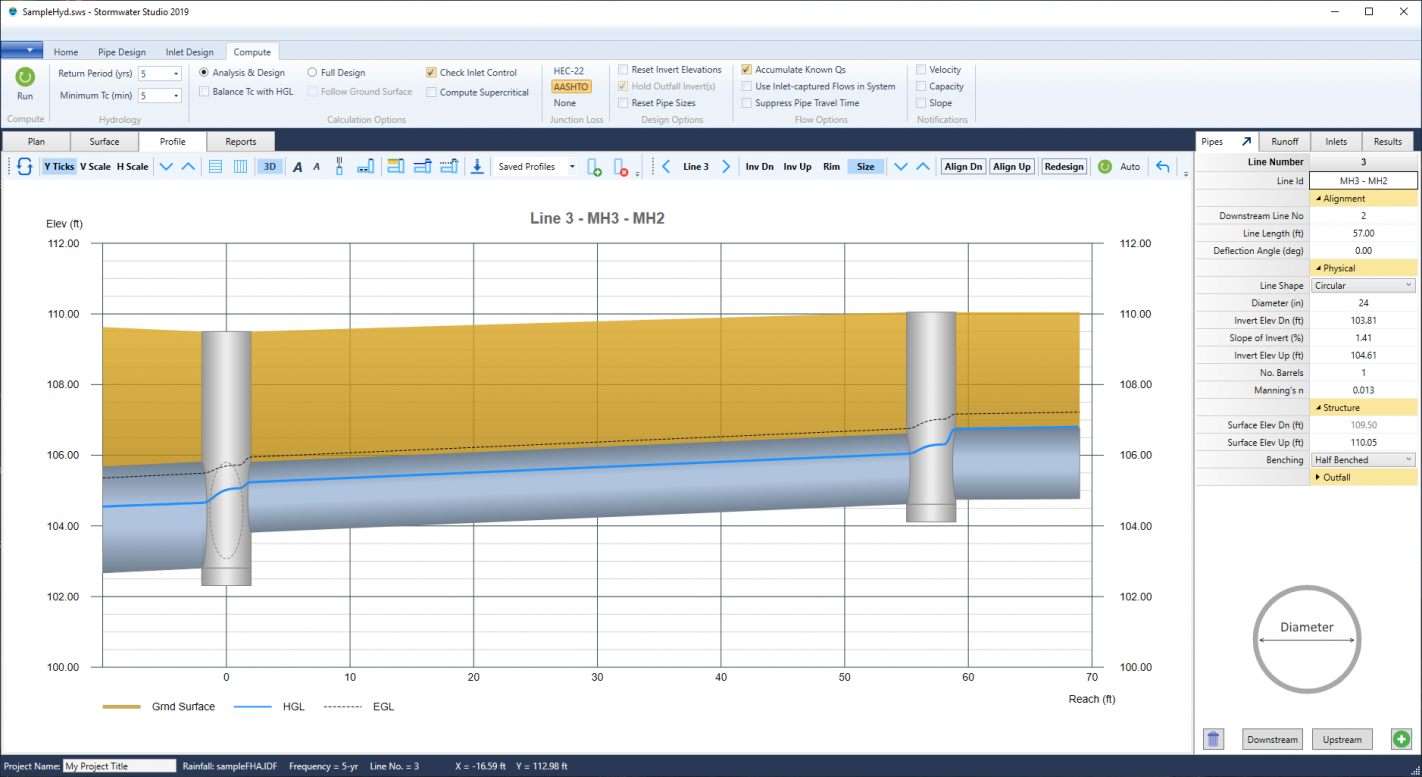Click the vertical gridlines icon in the toolbar
The height and width of the screenshot is (777, 1422).
[242, 166]
